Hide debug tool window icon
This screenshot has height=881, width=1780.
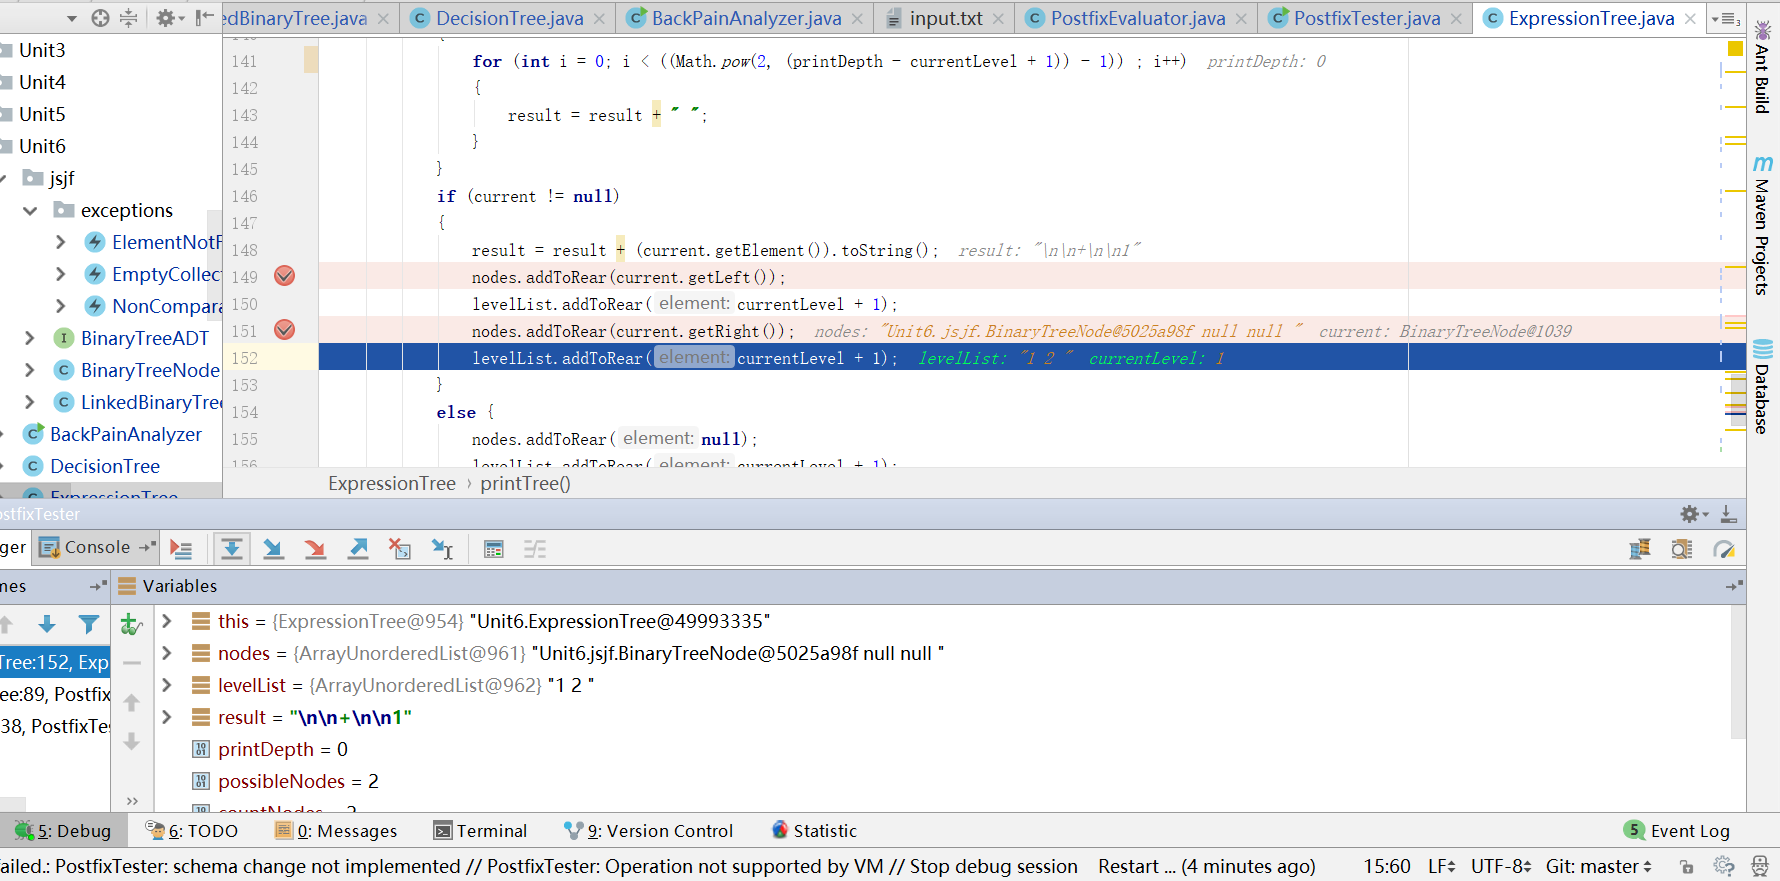pos(1728,514)
